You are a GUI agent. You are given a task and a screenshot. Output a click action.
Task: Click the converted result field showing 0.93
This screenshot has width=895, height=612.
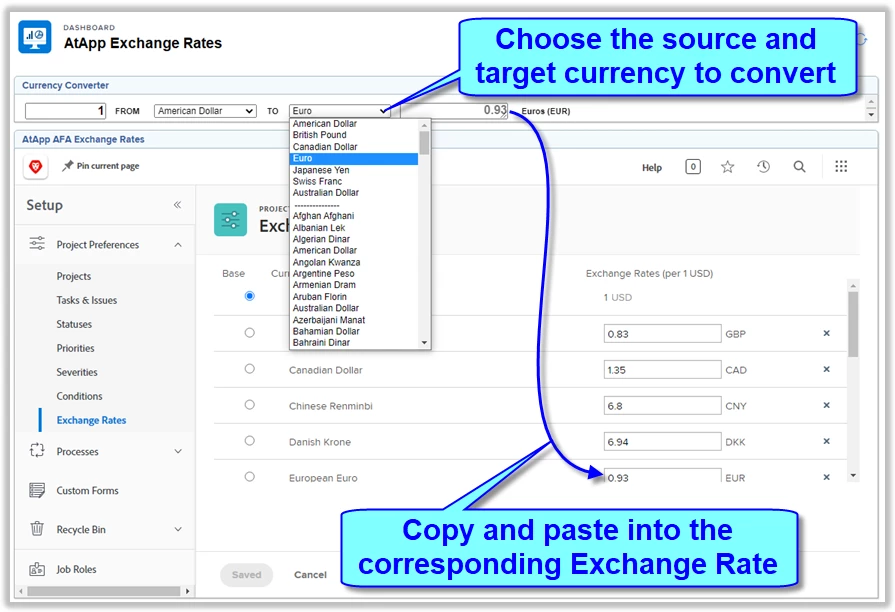point(454,110)
